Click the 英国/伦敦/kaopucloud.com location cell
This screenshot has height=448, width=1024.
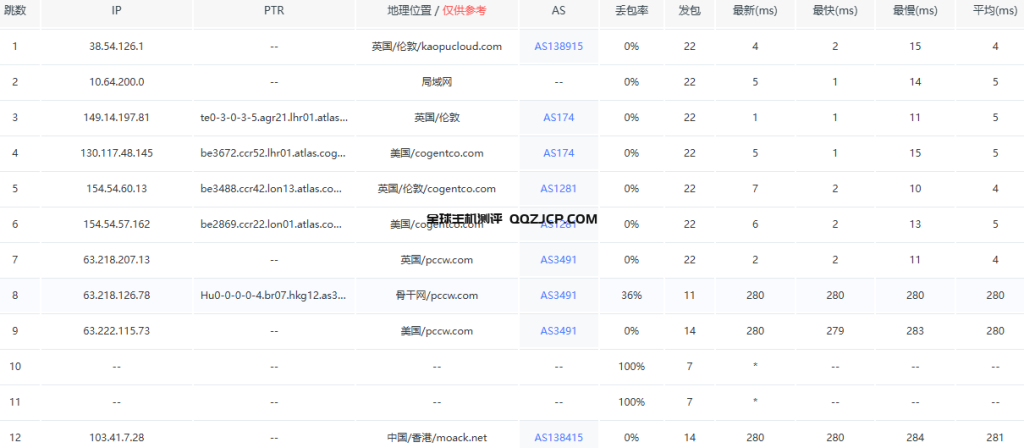tap(434, 46)
